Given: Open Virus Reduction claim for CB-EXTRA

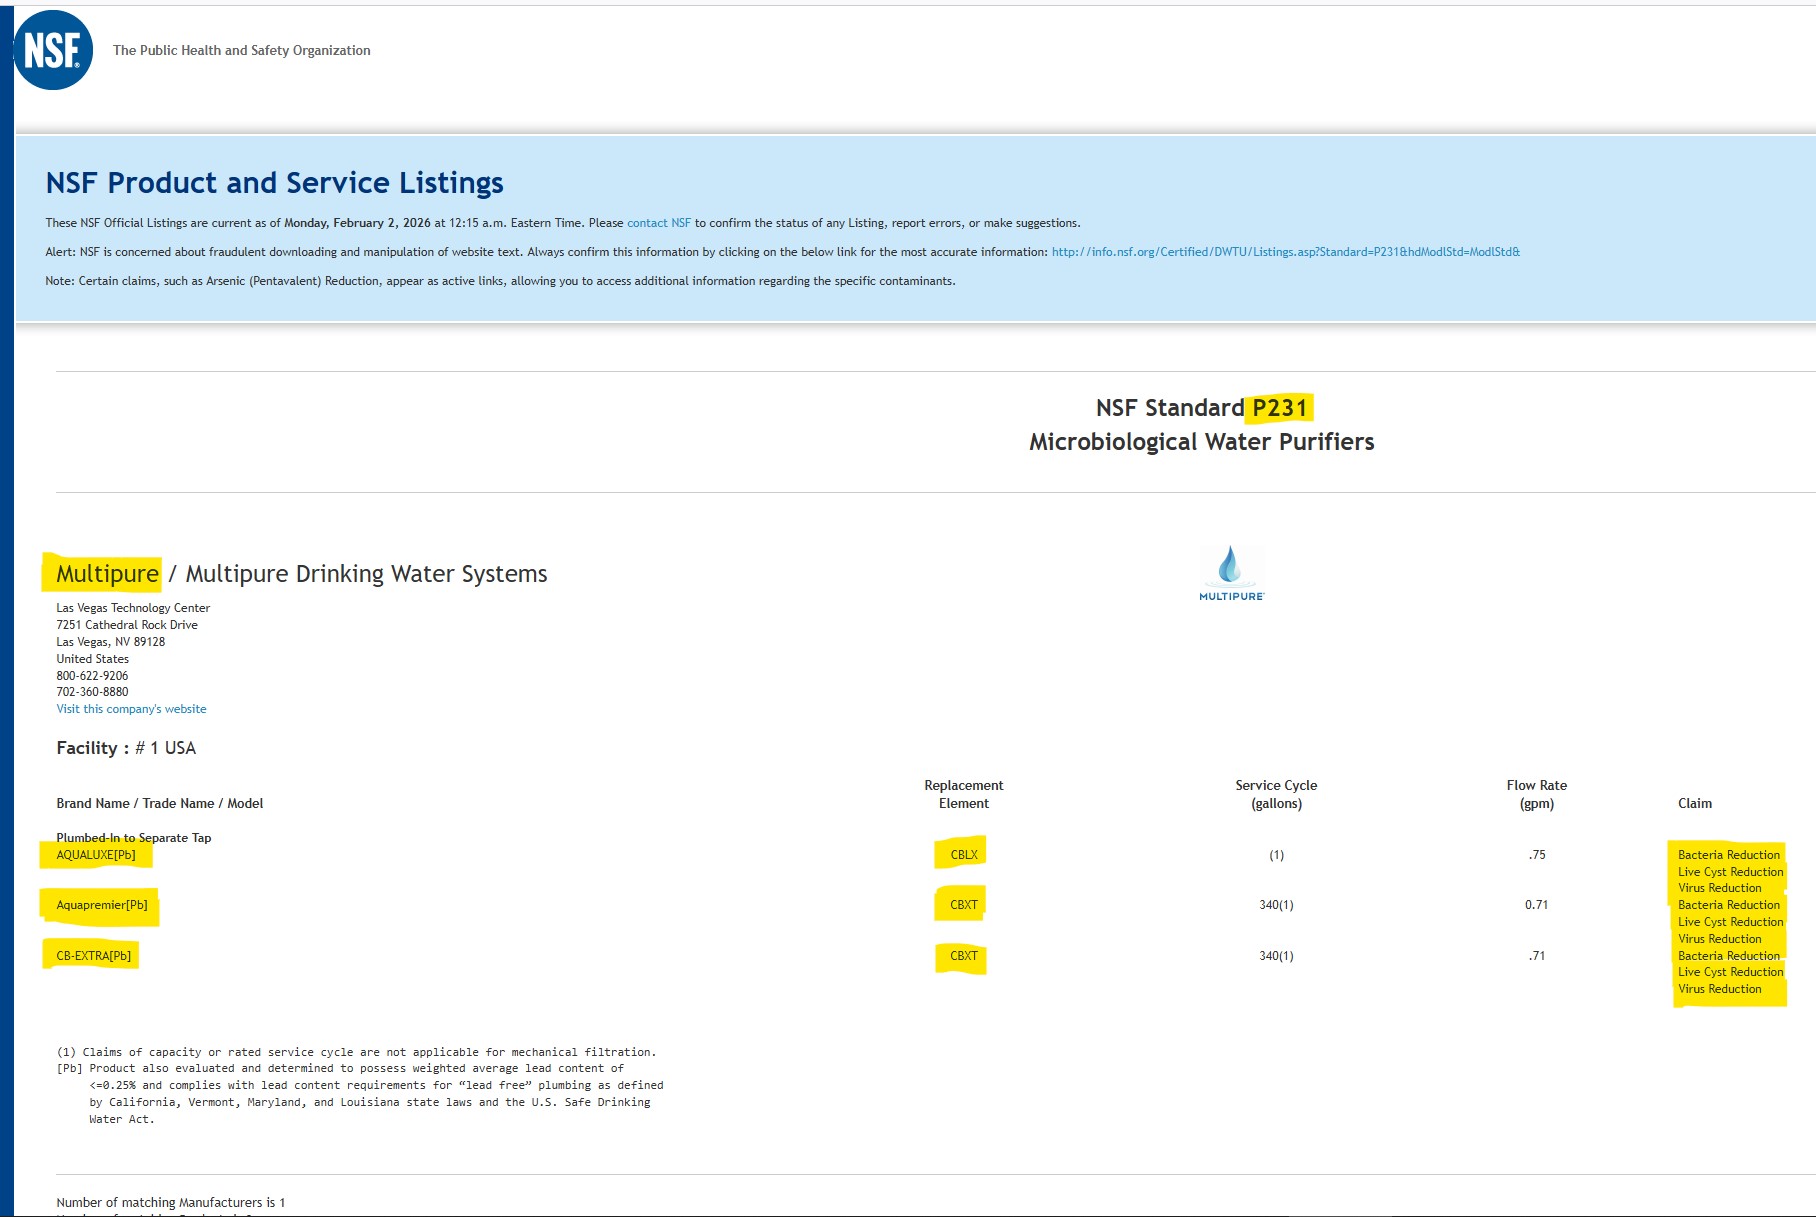Looking at the screenshot, I should click(1719, 989).
